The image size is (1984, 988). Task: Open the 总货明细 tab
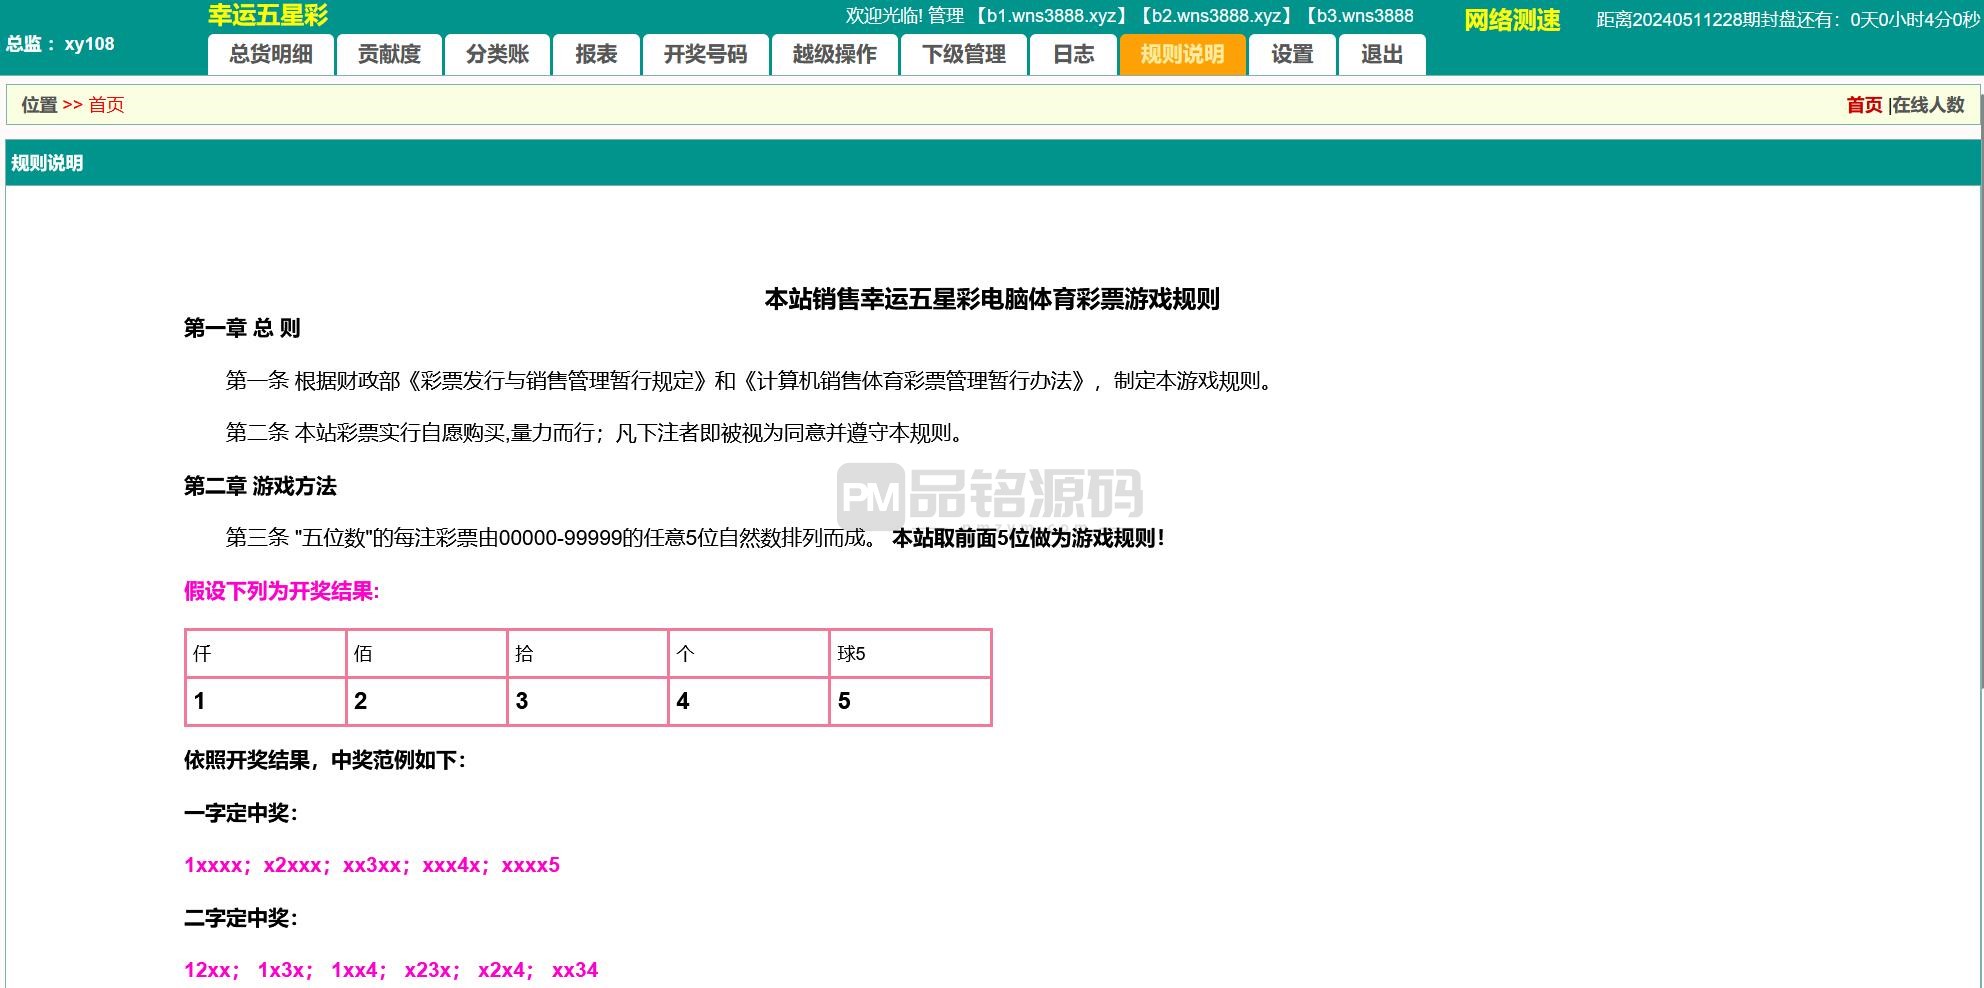(271, 55)
